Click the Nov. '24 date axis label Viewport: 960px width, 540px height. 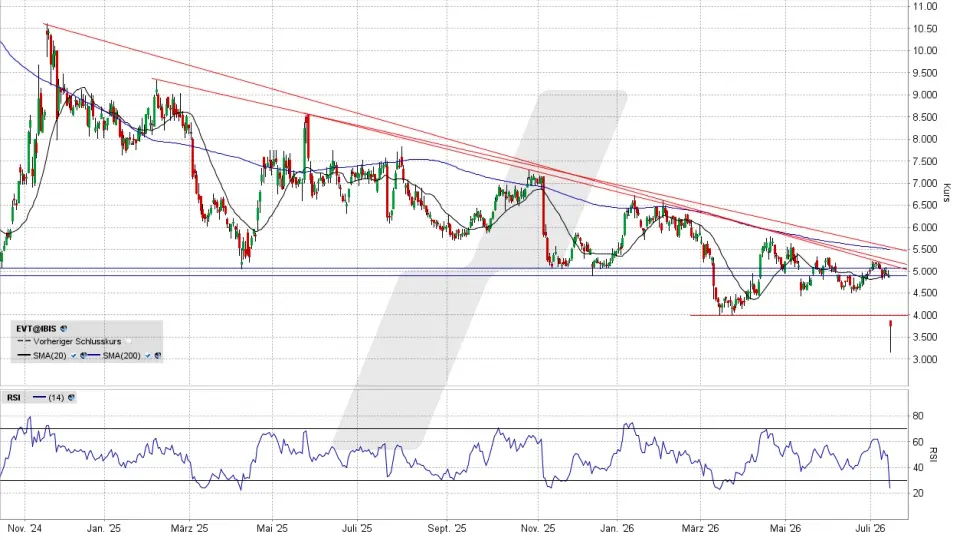point(25,528)
